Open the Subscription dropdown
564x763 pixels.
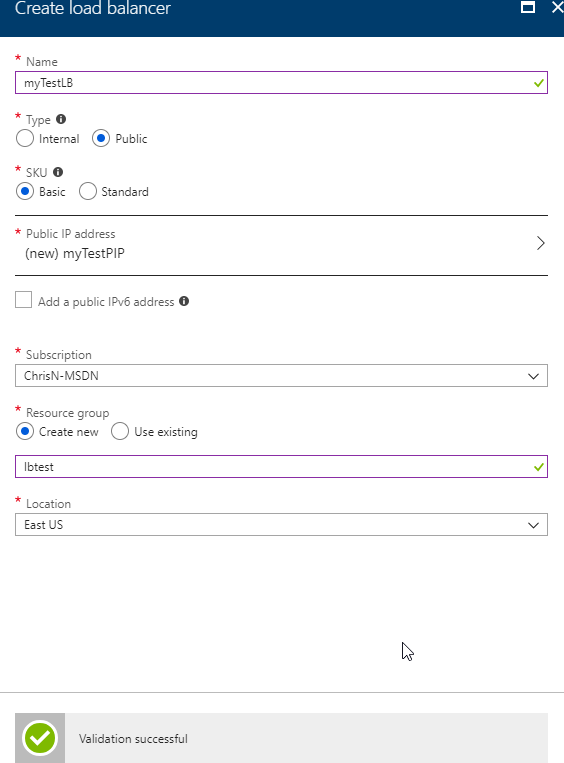[x=281, y=376]
